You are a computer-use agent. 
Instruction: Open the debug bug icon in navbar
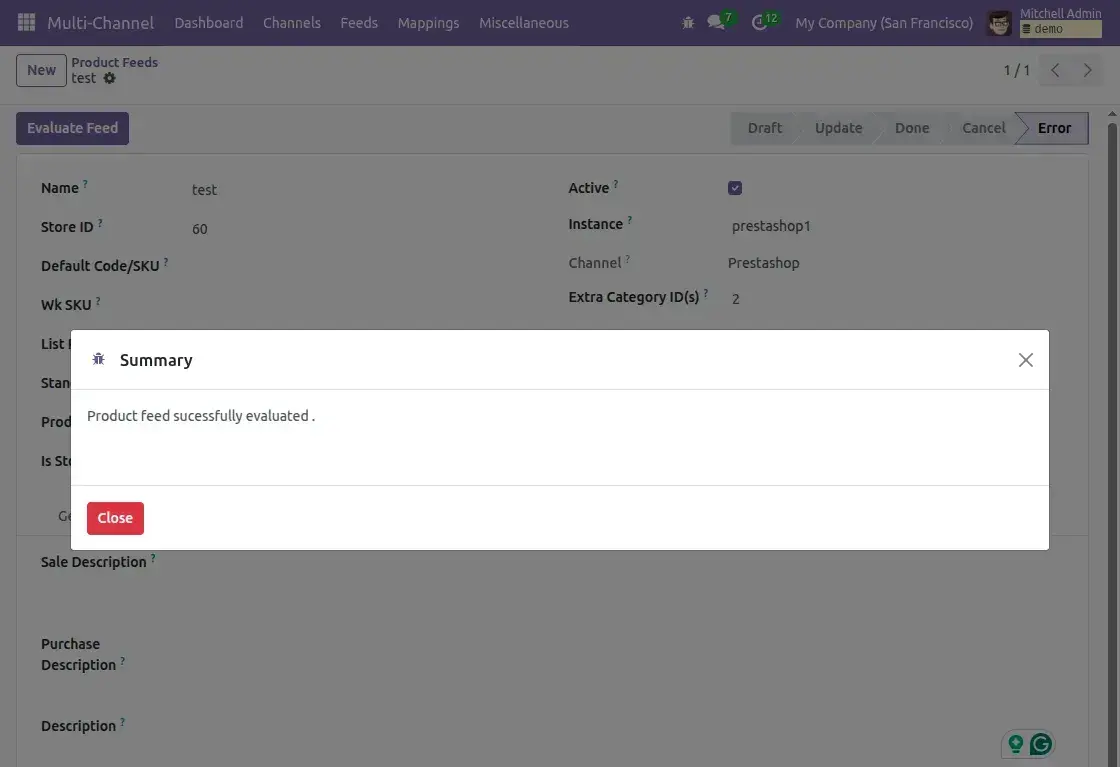point(688,23)
